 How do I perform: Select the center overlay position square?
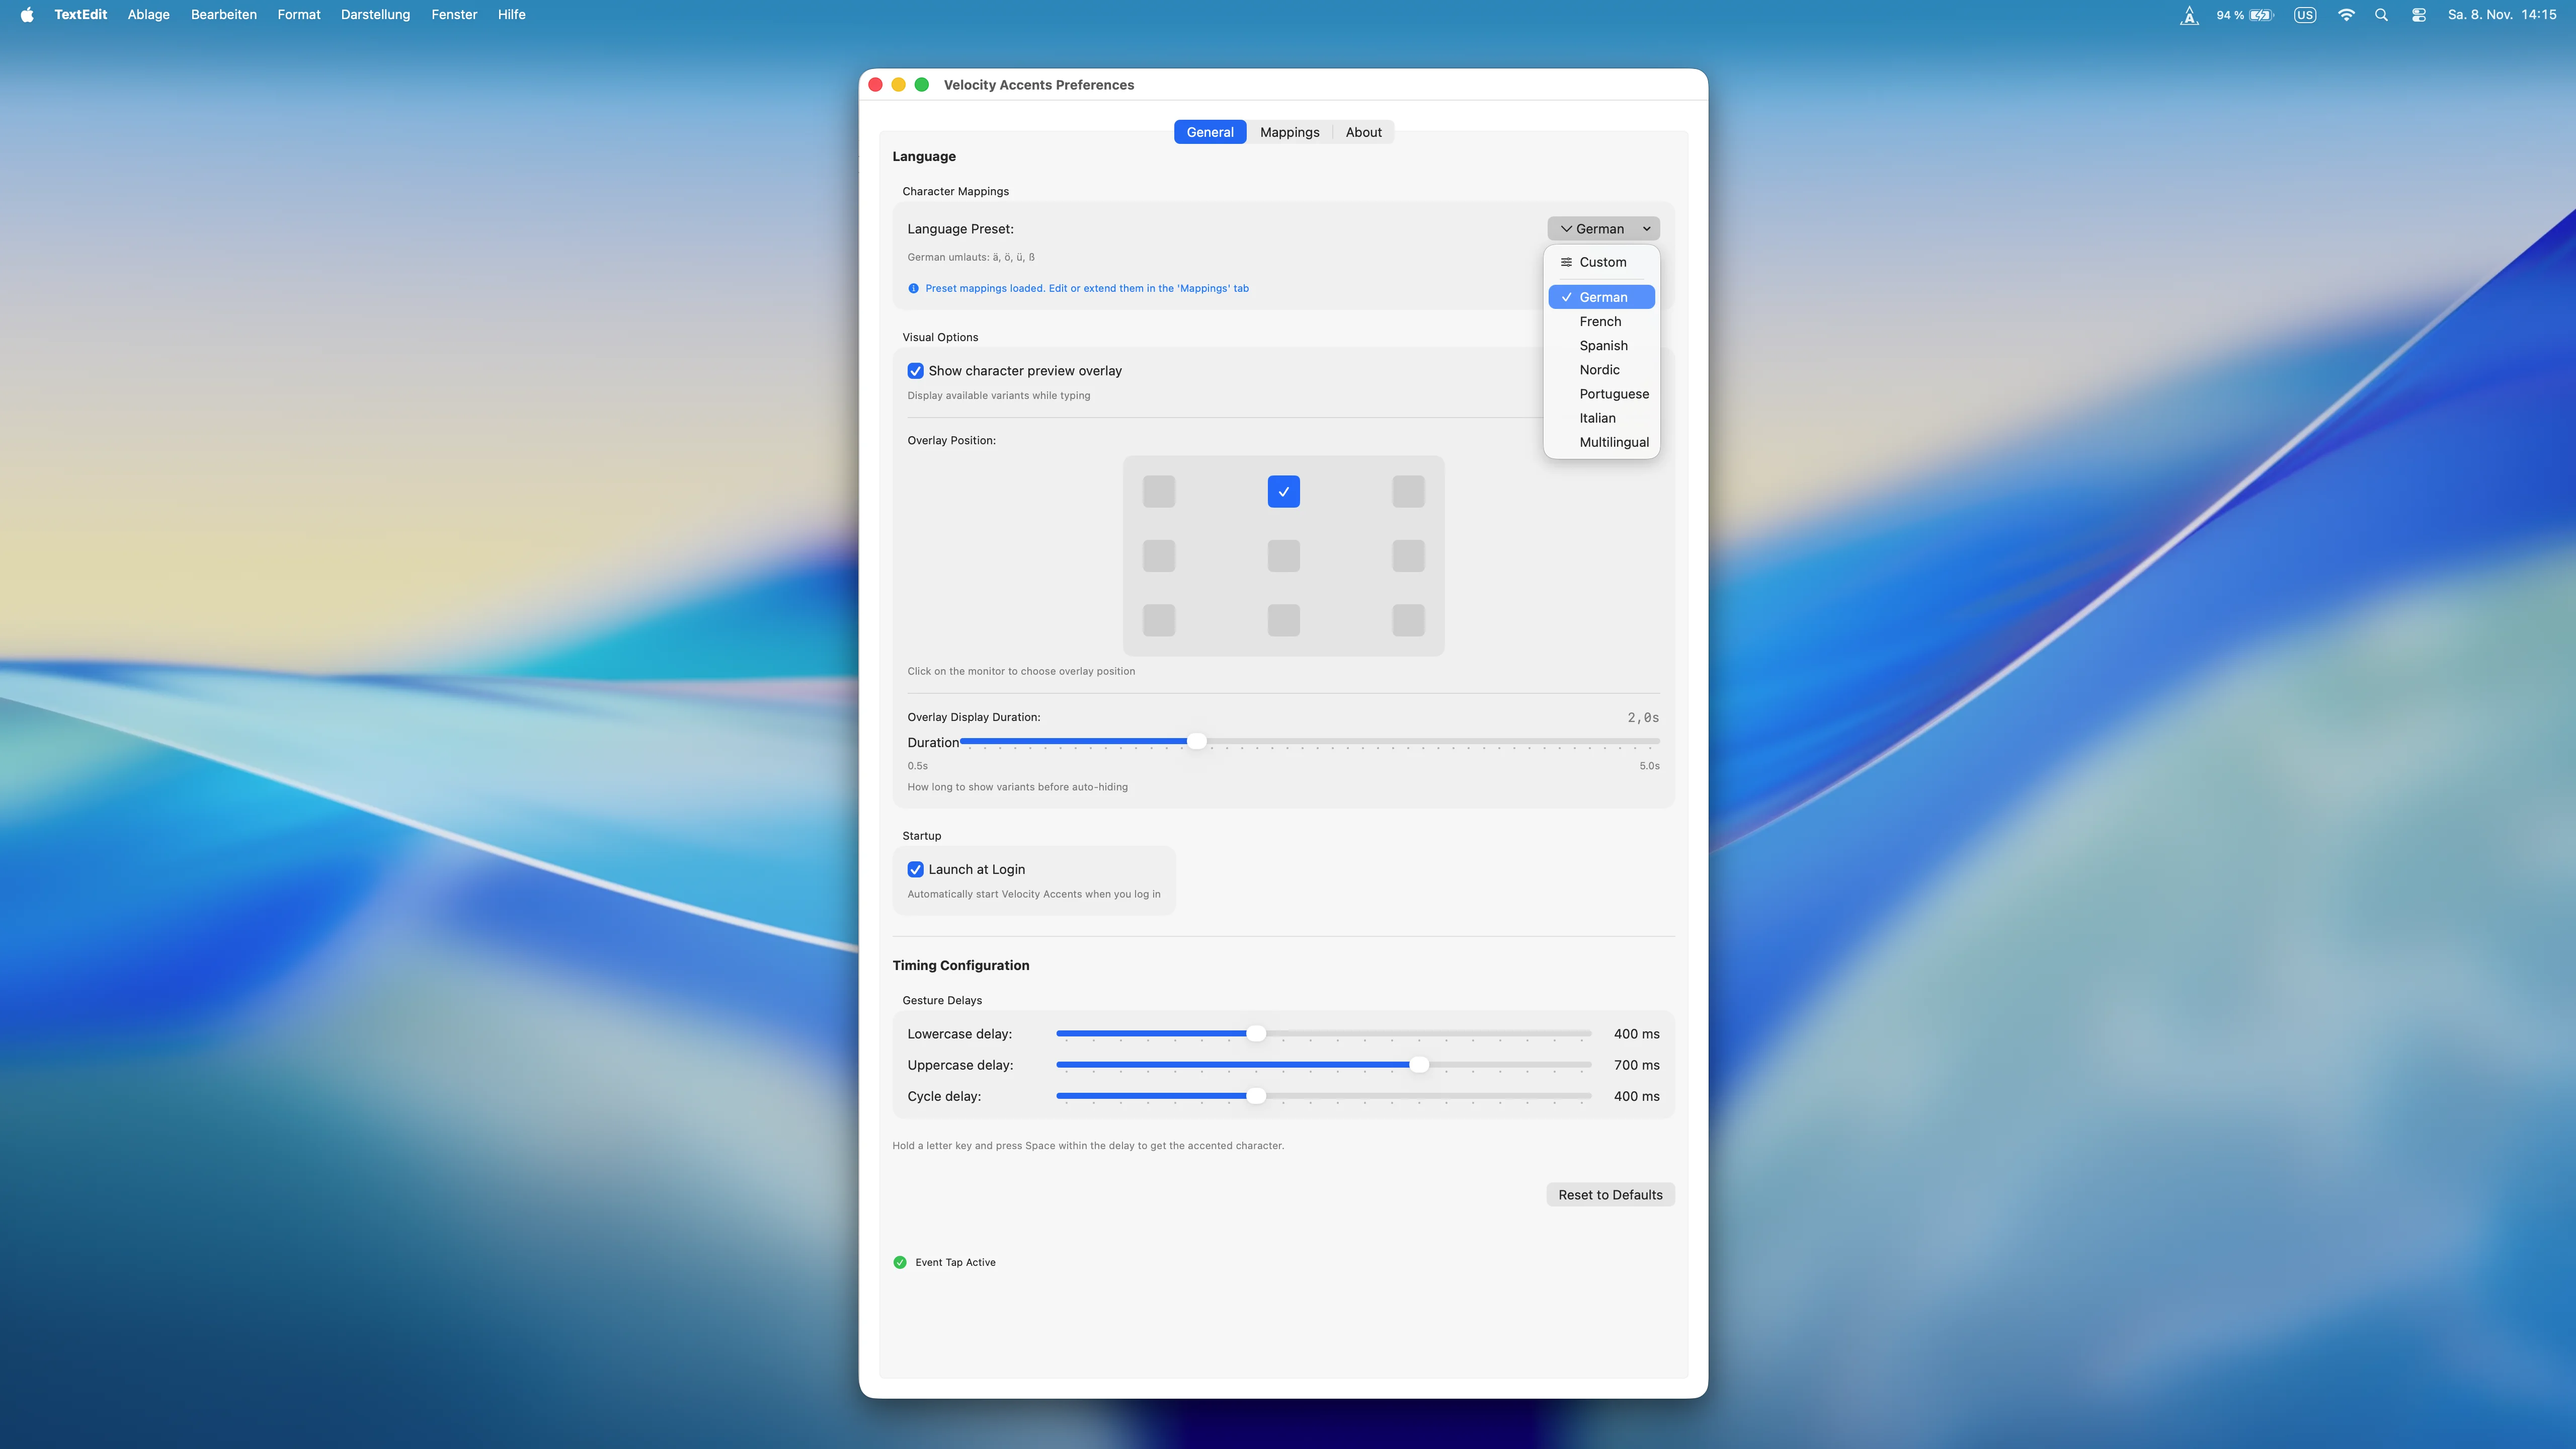point(1283,556)
